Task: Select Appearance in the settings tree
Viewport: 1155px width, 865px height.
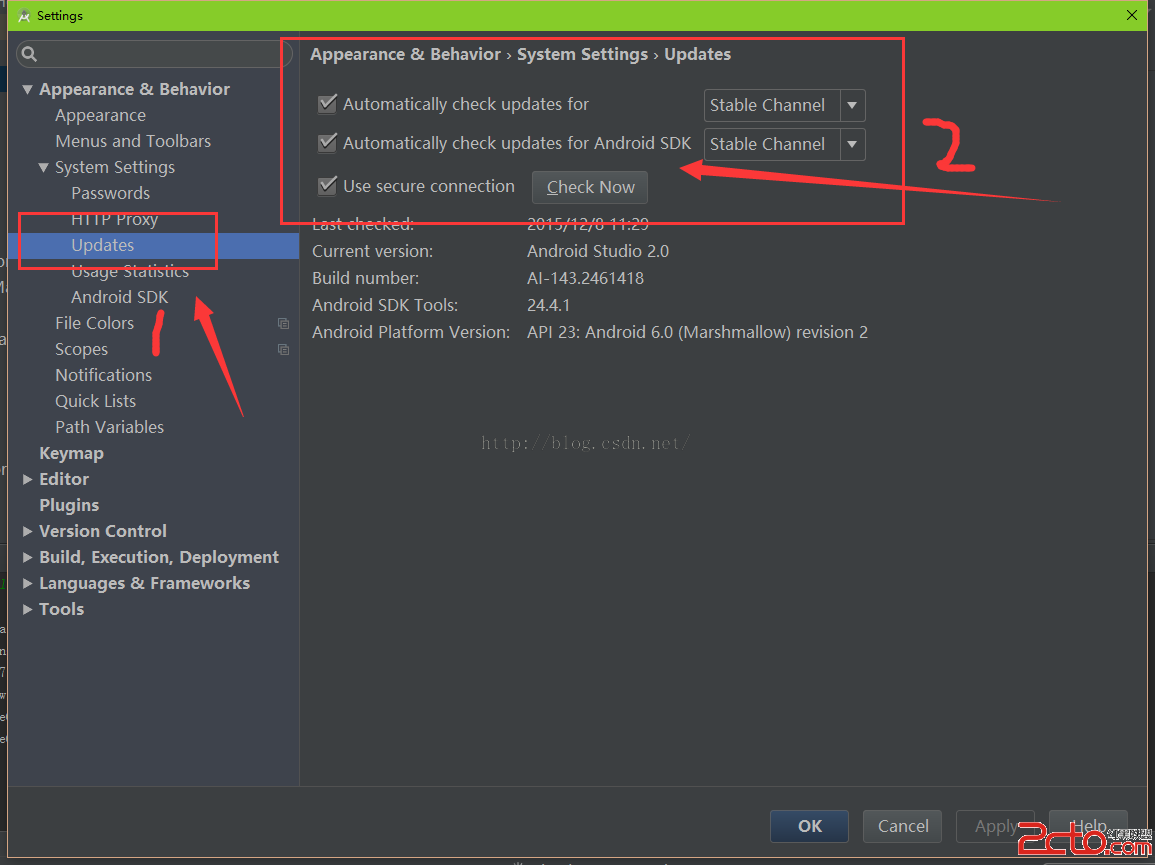Action: (100, 116)
